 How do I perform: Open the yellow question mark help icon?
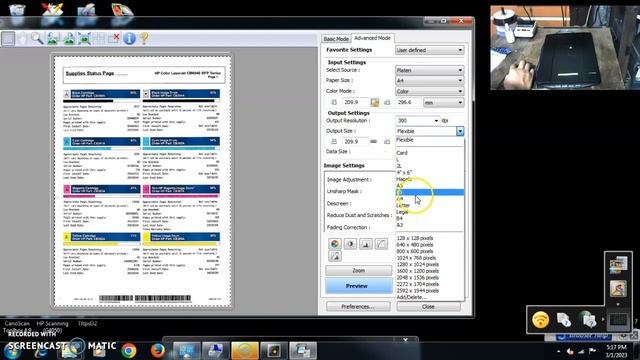click(144, 38)
